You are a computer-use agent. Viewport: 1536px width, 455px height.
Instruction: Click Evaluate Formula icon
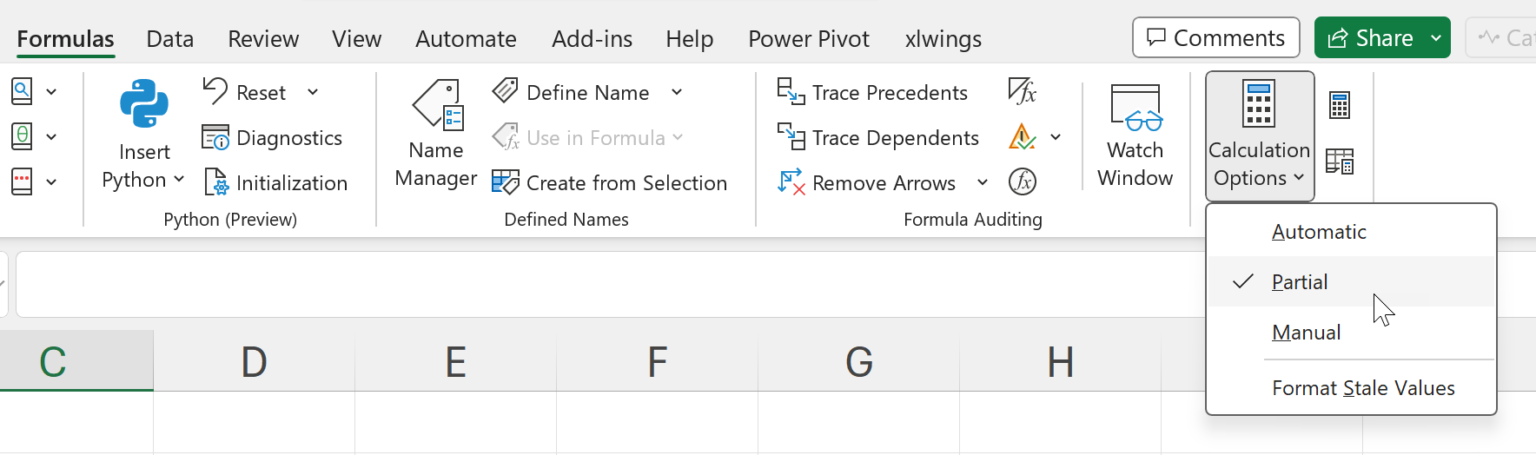(x=1022, y=182)
